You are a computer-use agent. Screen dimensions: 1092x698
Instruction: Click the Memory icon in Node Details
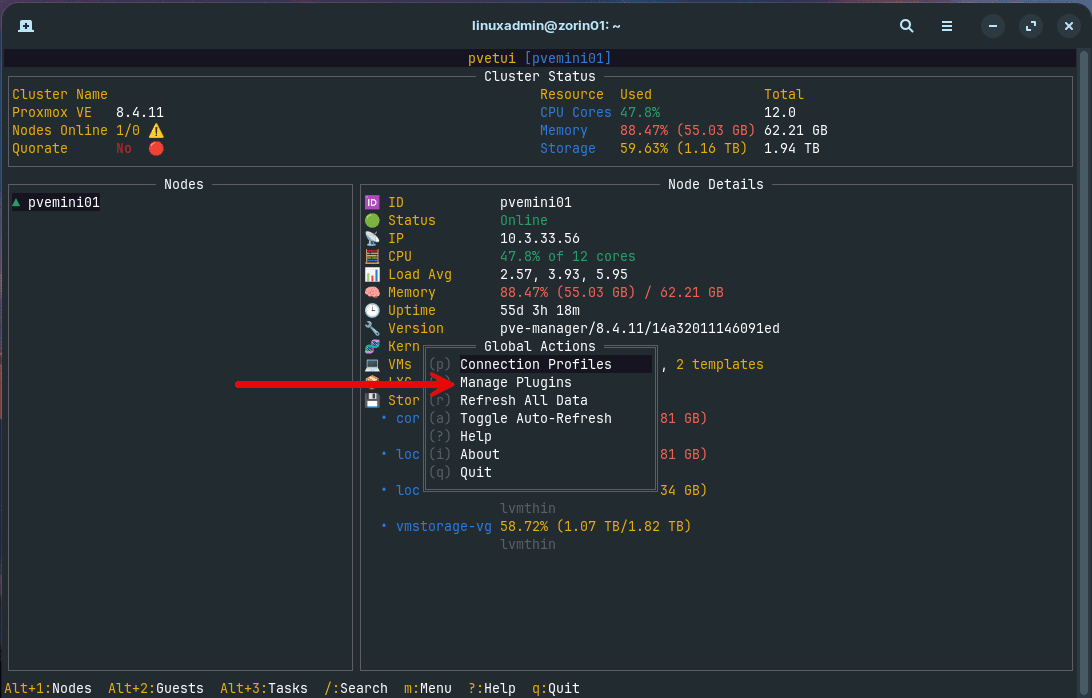[373, 292]
